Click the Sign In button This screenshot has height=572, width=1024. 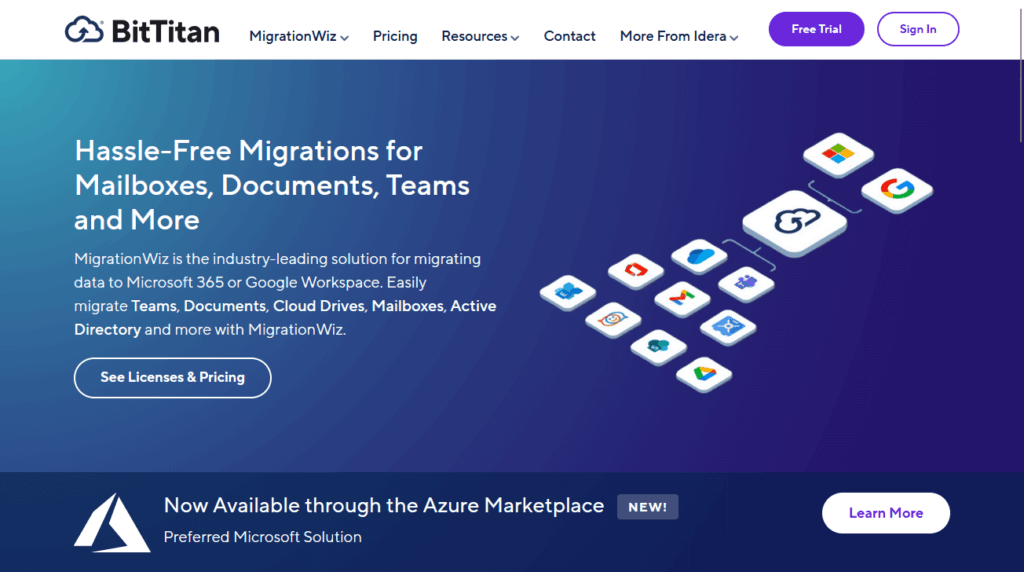click(918, 29)
